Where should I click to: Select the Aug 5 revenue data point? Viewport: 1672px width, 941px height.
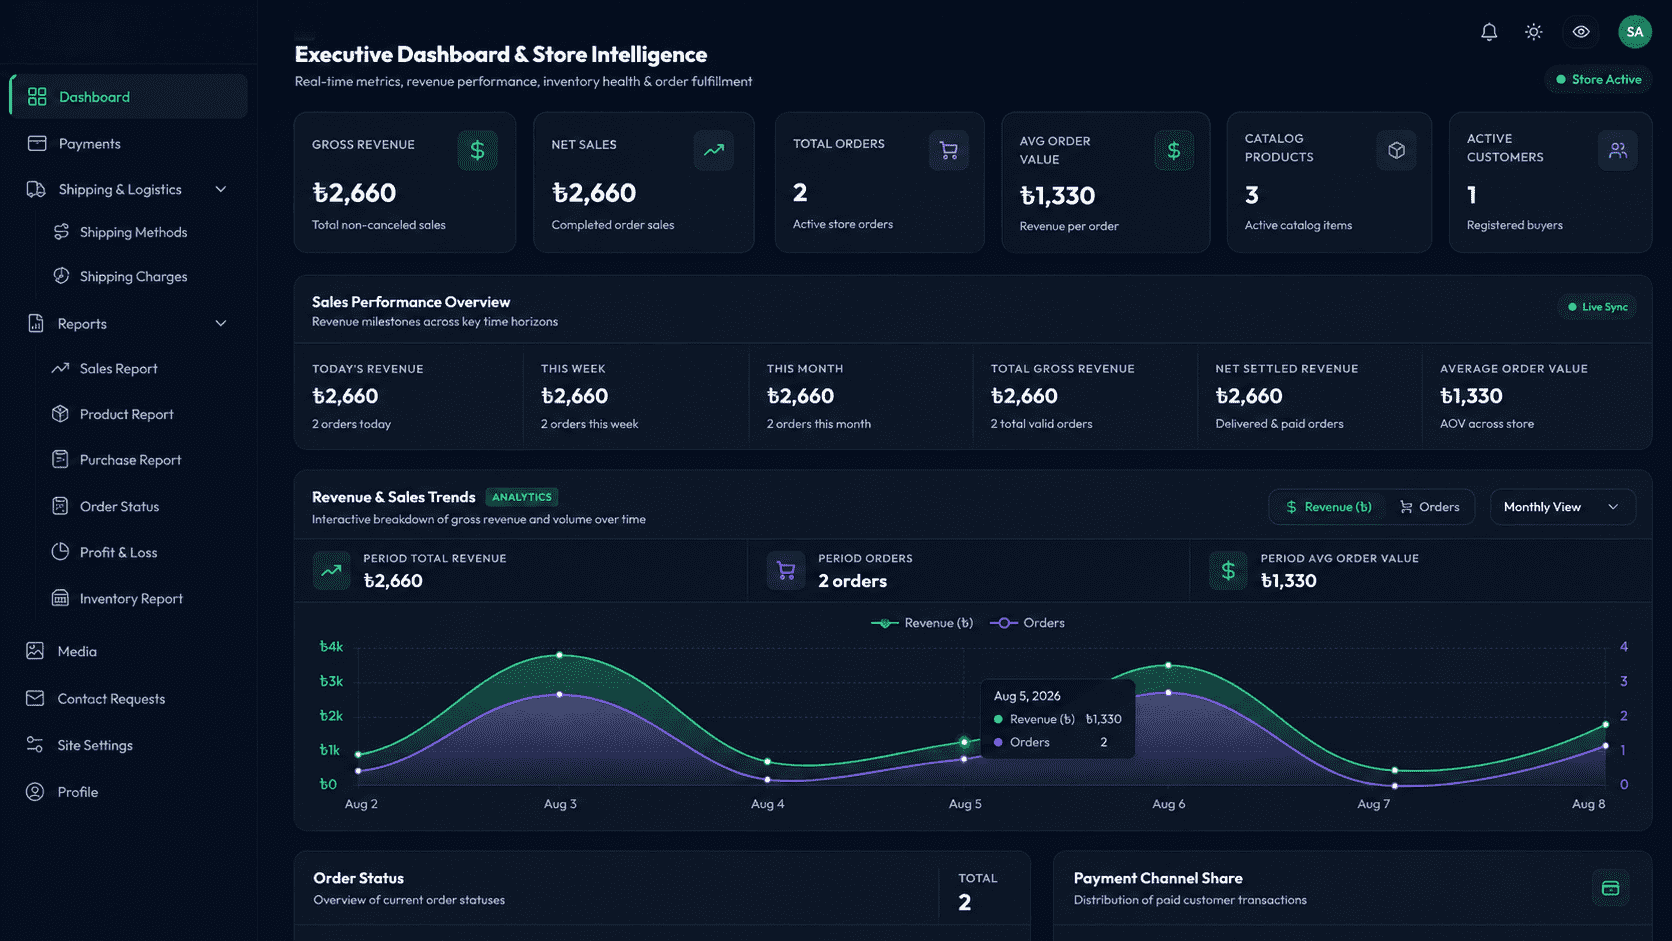click(964, 742)
